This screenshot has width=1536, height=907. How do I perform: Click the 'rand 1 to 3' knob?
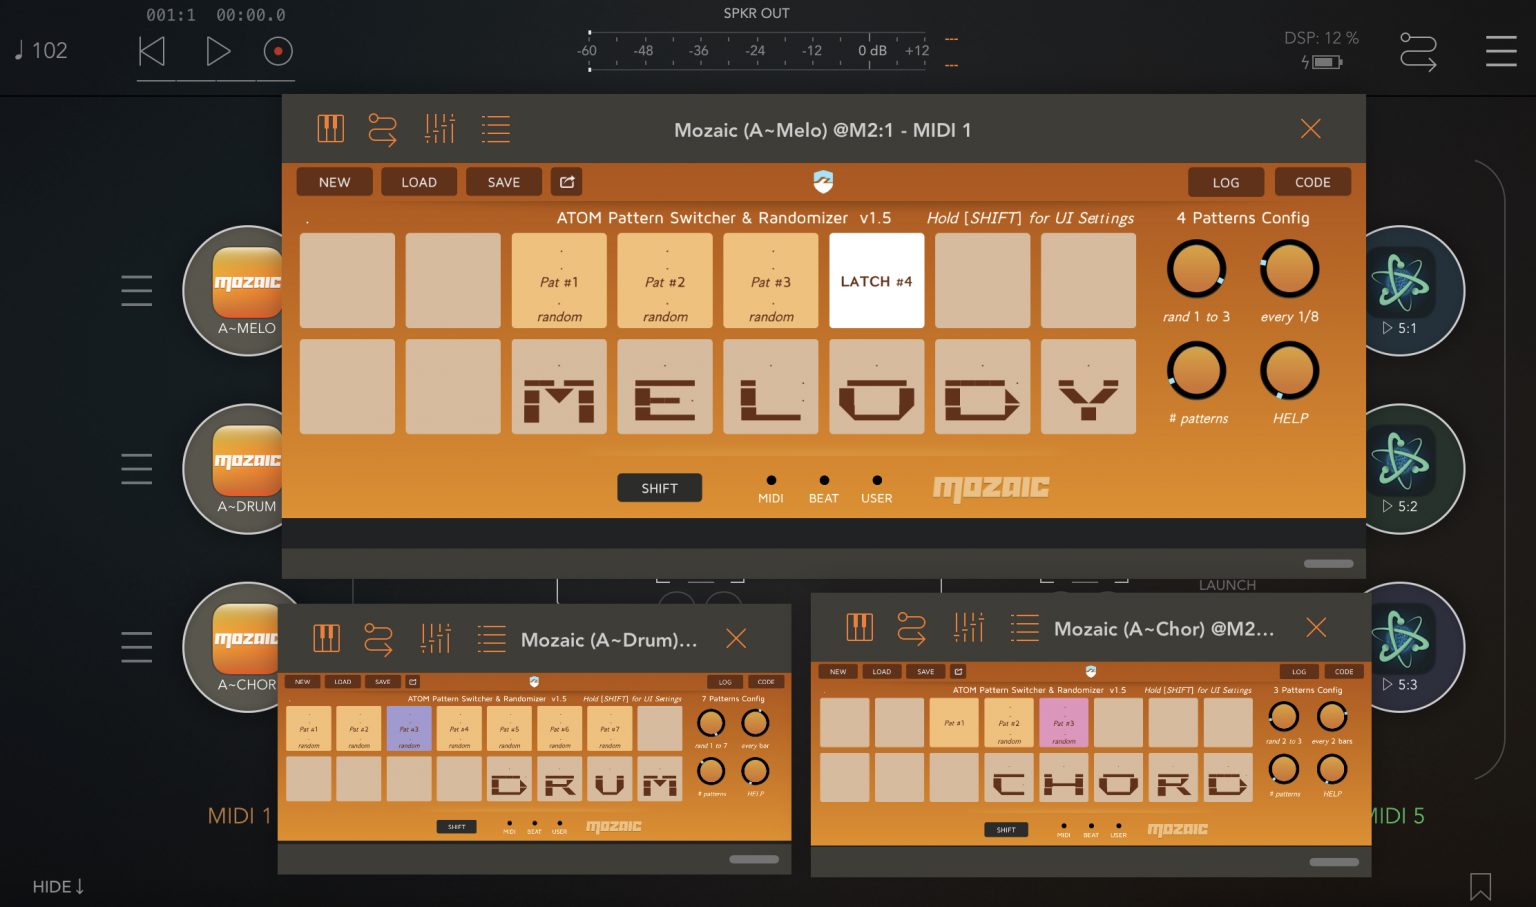[x=1196, y=269]
